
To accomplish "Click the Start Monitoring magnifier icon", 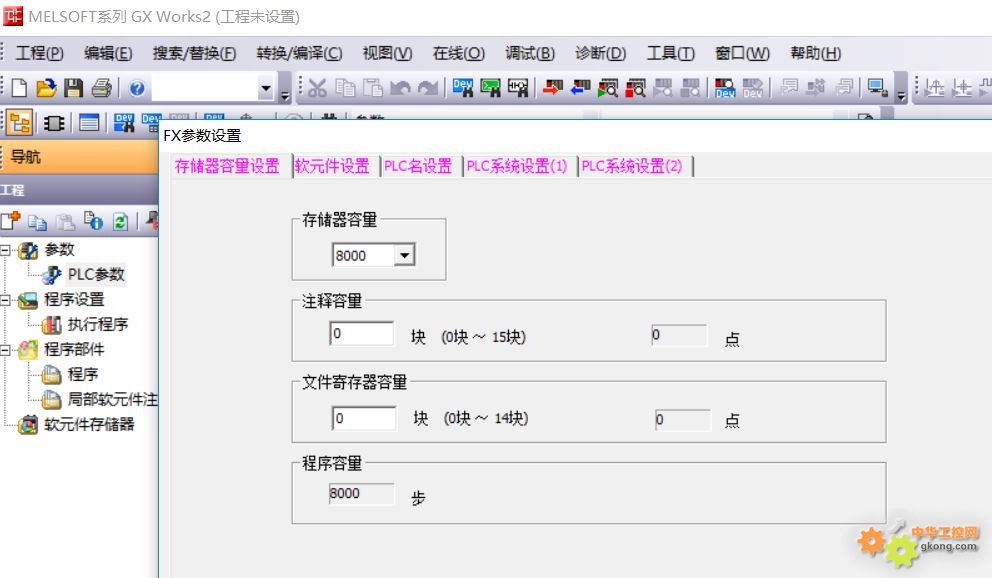I will click(x=607, y=88).
